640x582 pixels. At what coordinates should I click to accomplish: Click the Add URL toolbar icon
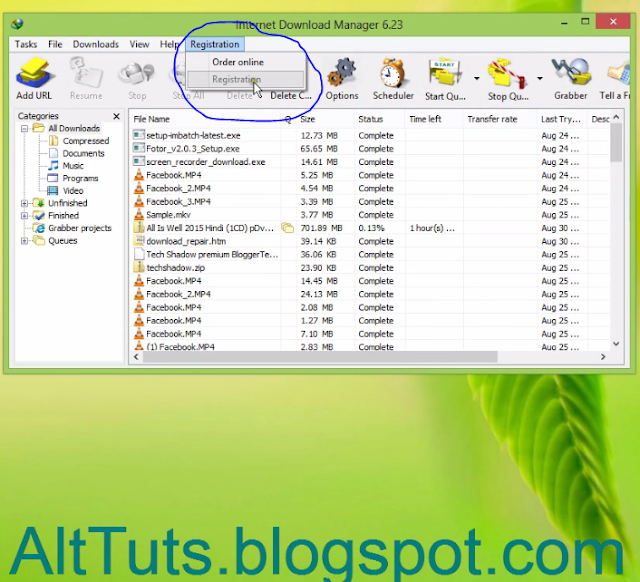point(34,73)
